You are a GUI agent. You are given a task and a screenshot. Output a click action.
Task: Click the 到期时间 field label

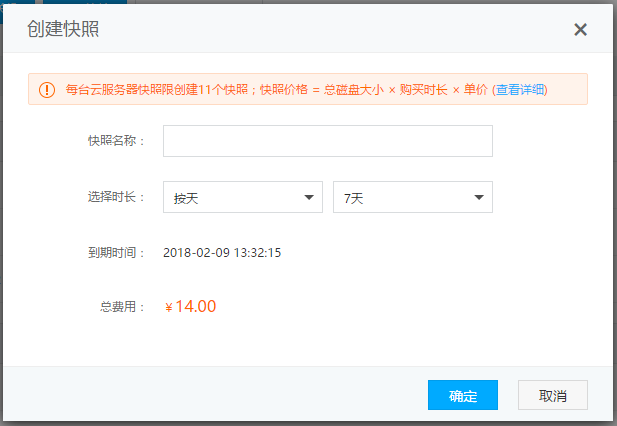116,253
